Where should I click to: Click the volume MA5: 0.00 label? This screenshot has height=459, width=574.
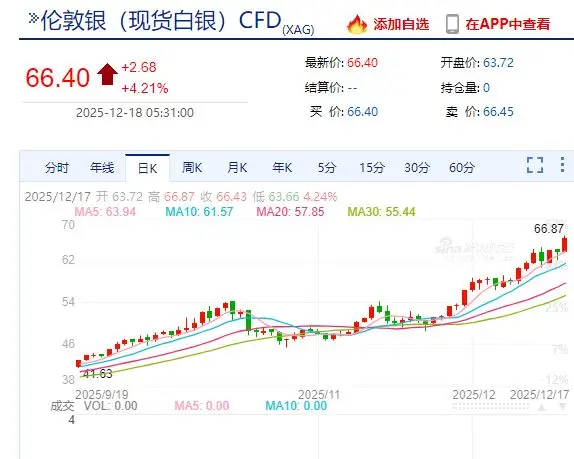tap(202, 406)
